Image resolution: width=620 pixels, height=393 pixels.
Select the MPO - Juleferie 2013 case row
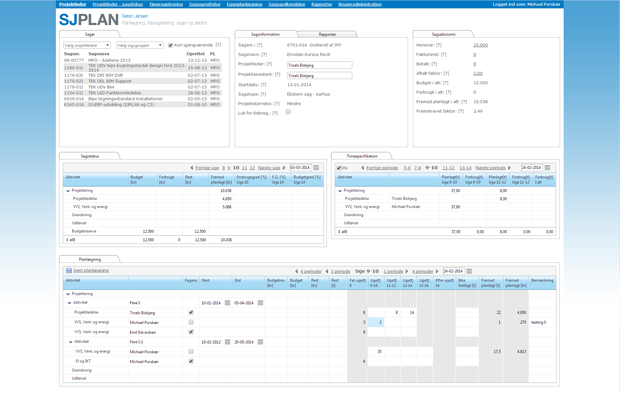point(142,60)
